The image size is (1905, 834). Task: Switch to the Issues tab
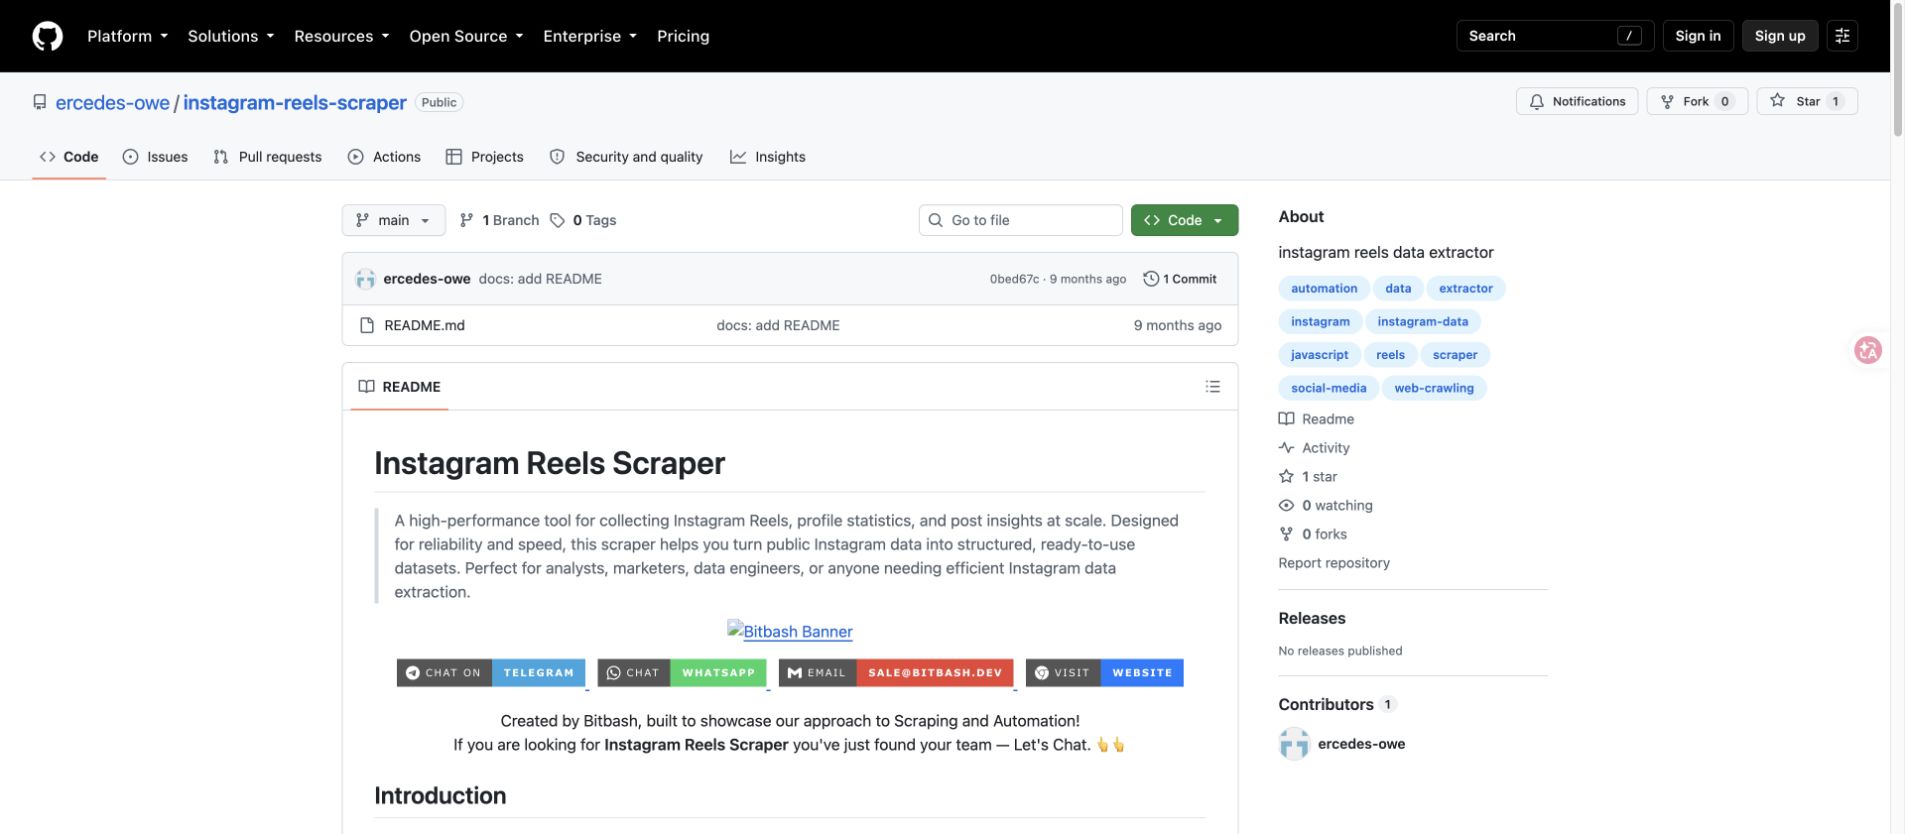(155, 157)
